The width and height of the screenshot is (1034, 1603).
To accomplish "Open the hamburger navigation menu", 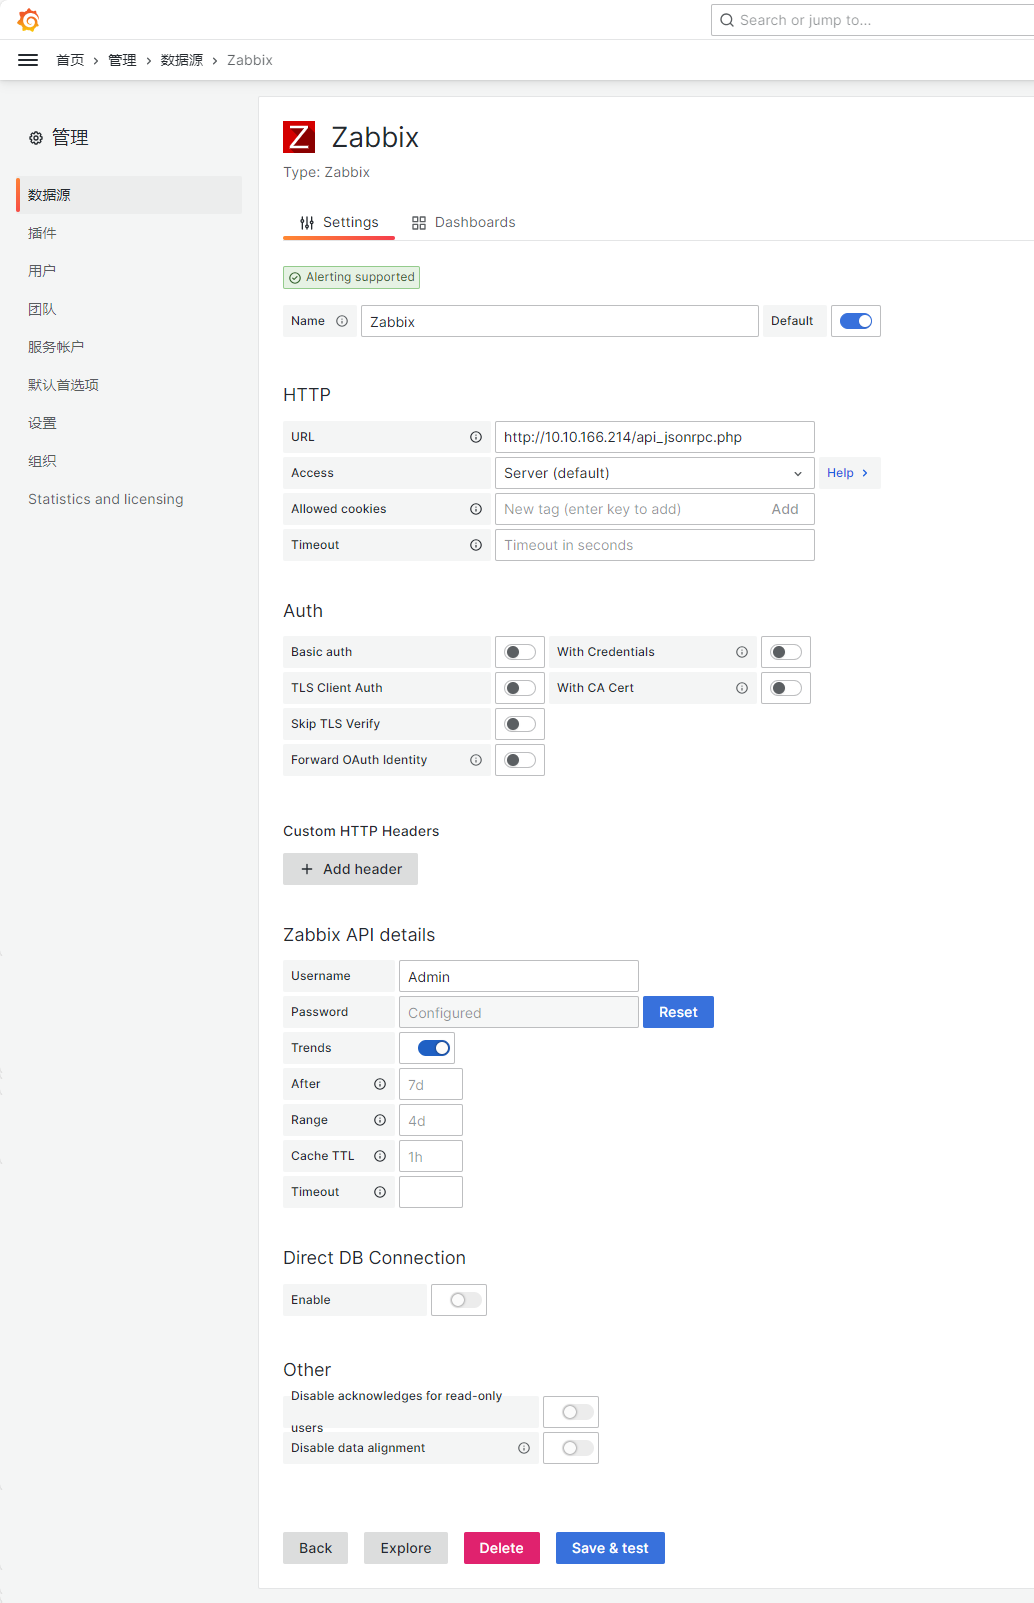I will [x=28, y=60].
